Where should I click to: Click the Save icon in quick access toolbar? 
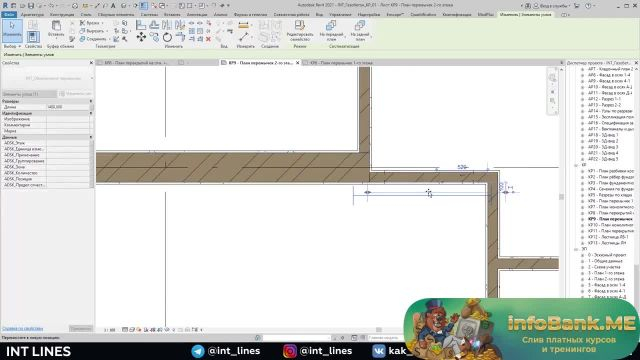[x=31, y=6]
